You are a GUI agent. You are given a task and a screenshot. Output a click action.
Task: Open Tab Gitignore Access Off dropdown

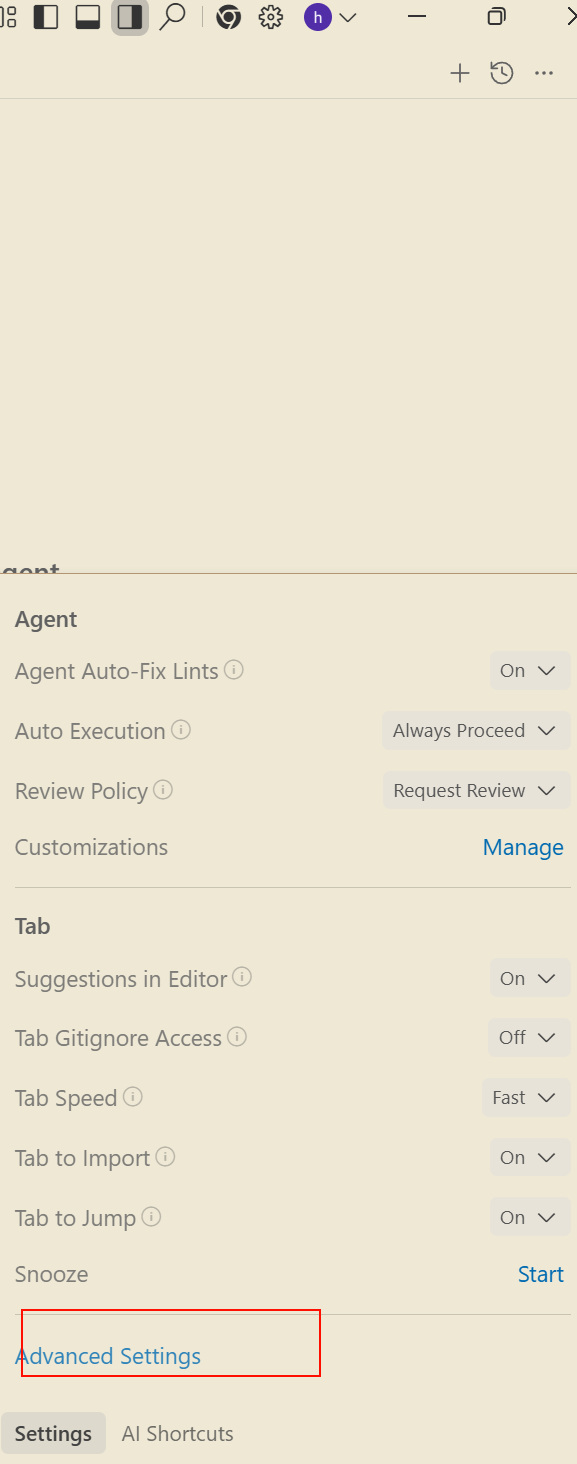click(x=529, y=1038)
